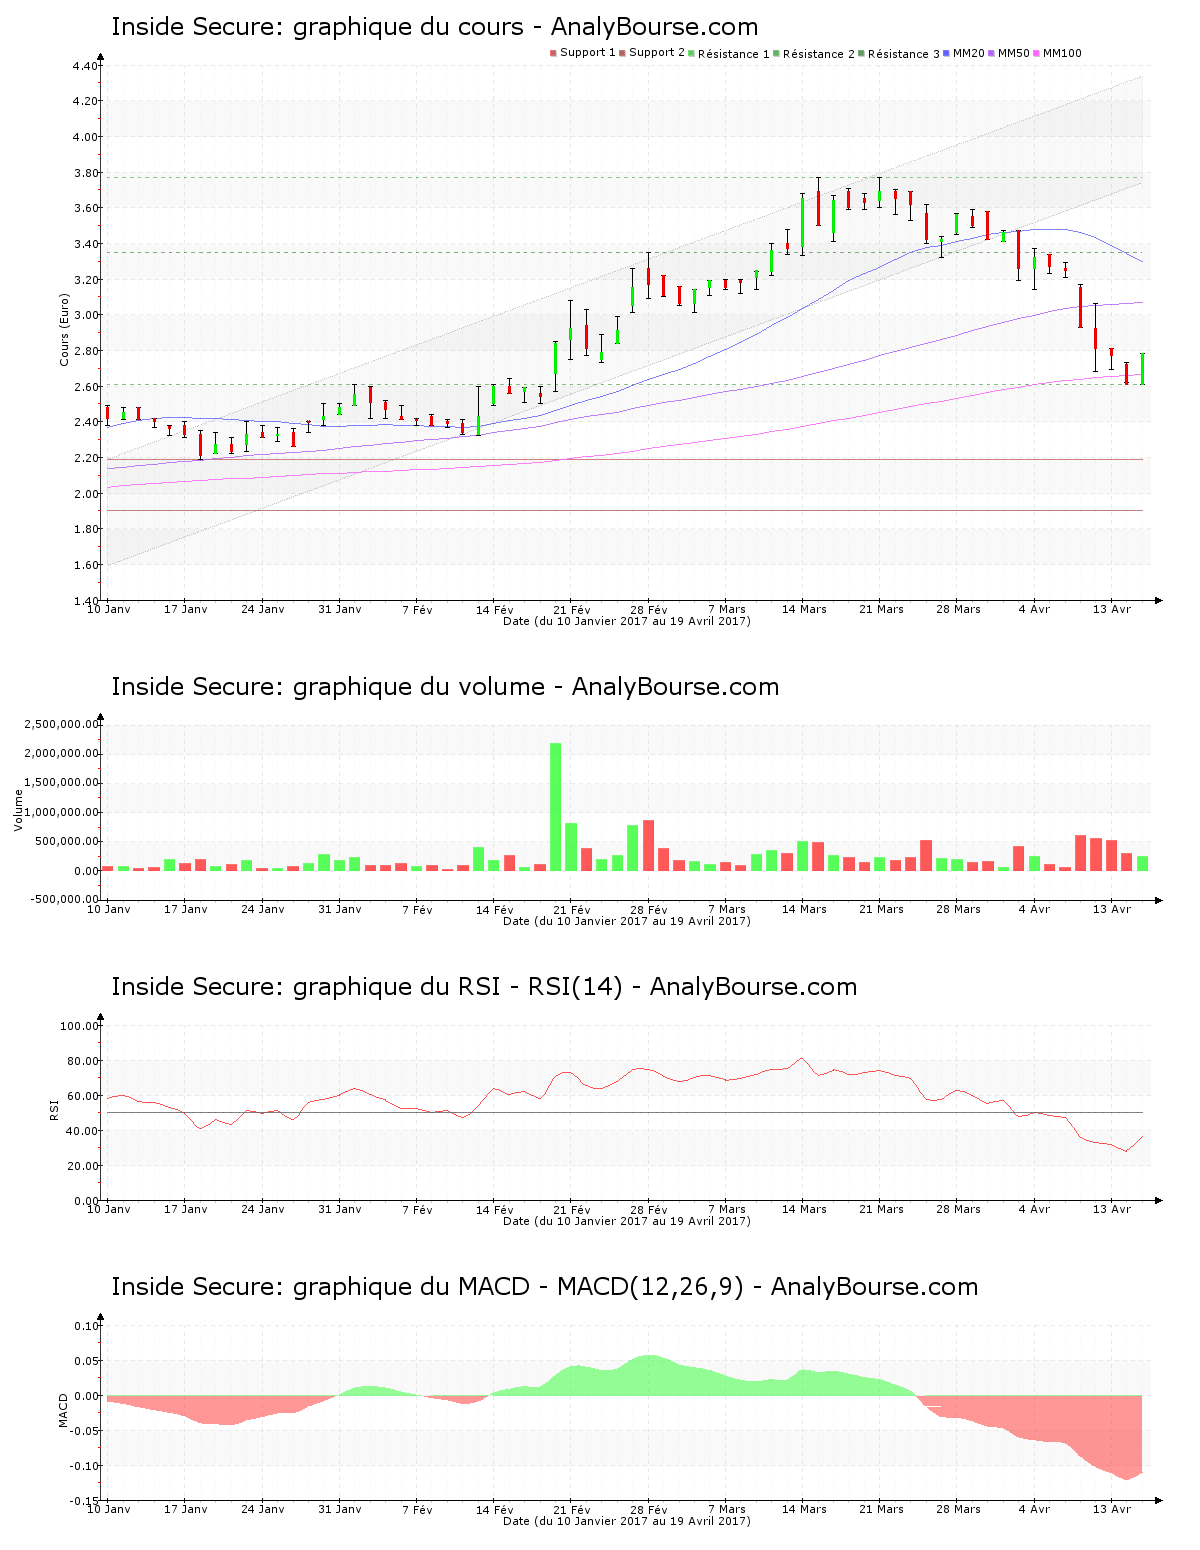The image size is (1200, 1550).
Task: Select the Résistance 1 legend label
Action: point(734,53)
